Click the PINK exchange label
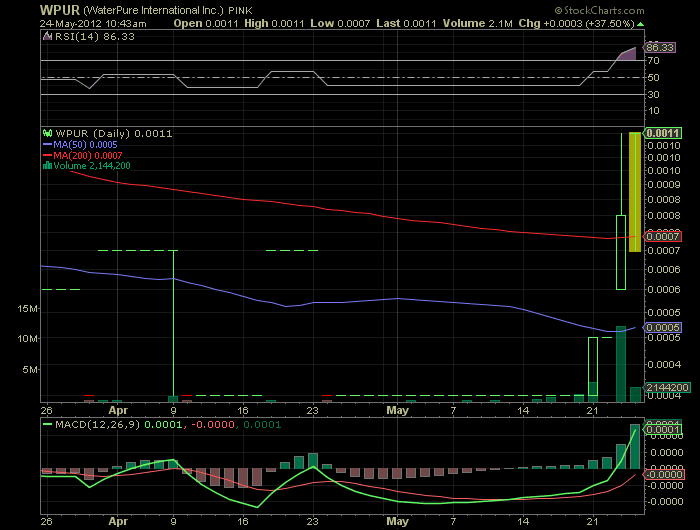Viewport: 700px width, 530px height. (x=240, y=10)
